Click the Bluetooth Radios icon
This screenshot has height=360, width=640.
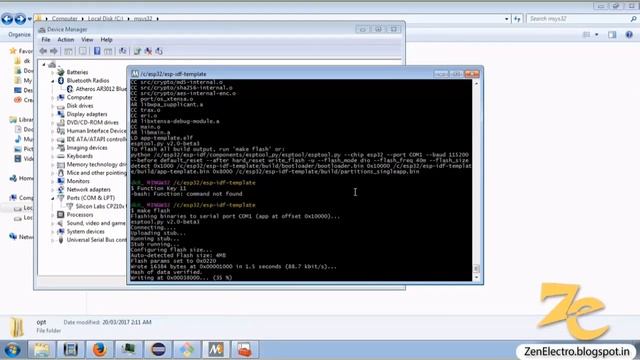tap(61, 80)
